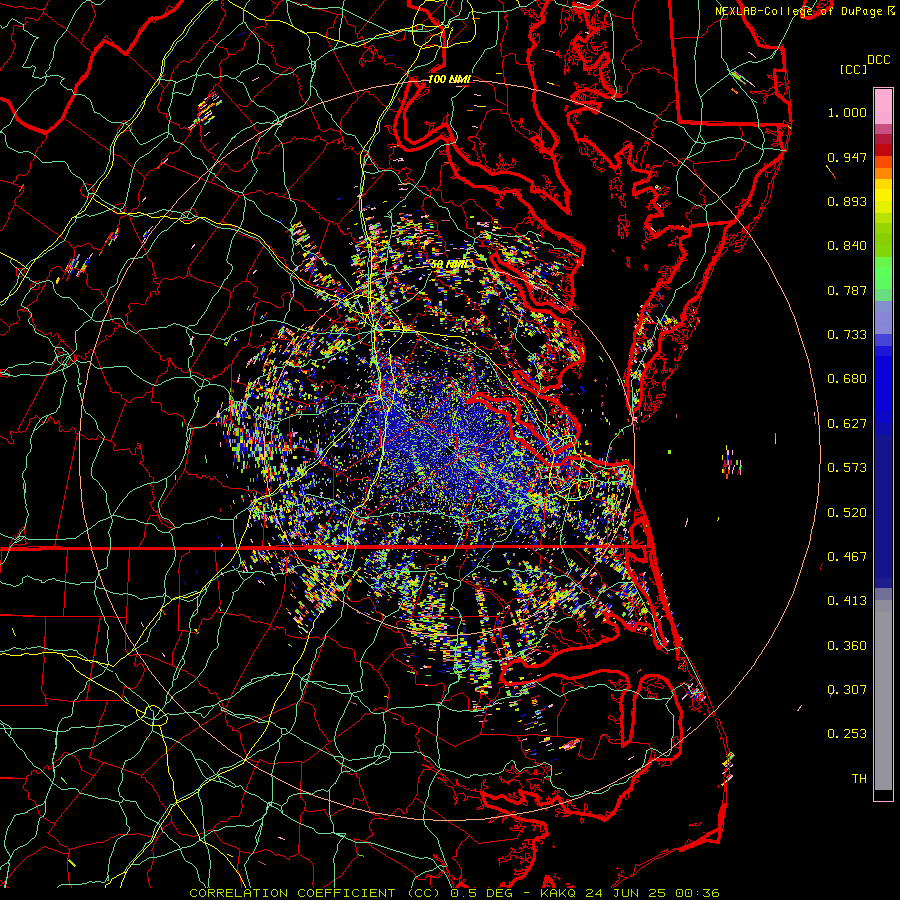This screenshot has width=900, height=900.
Task: Click the 0.573 scale value
Action: 847,468
